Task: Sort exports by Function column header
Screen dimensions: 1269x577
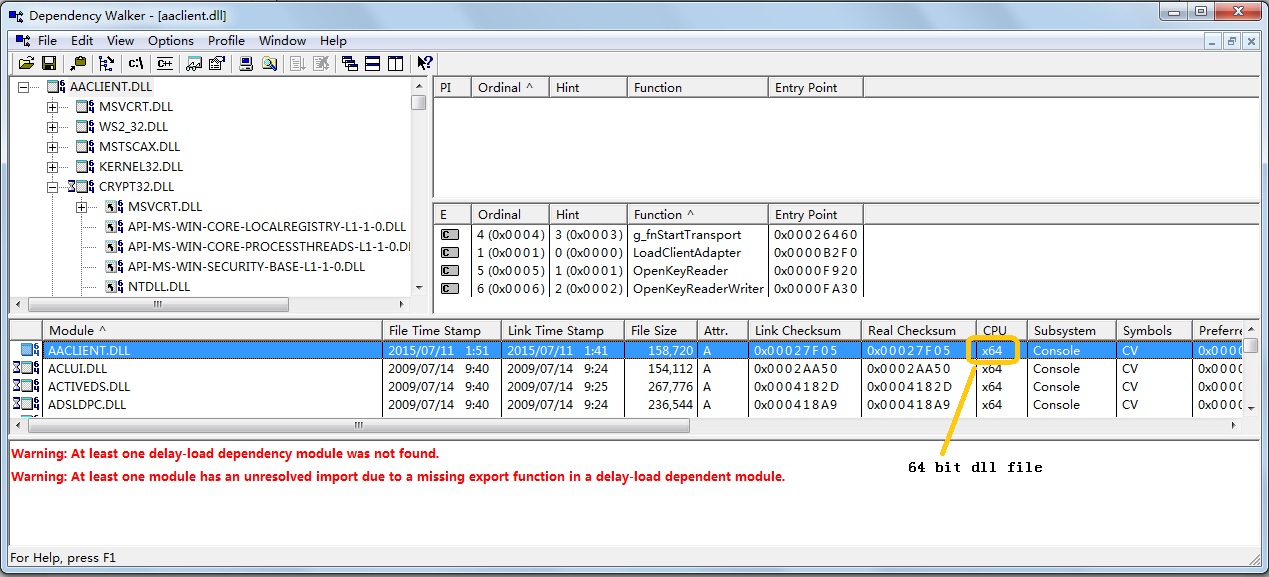Action: tap(698, 214)
